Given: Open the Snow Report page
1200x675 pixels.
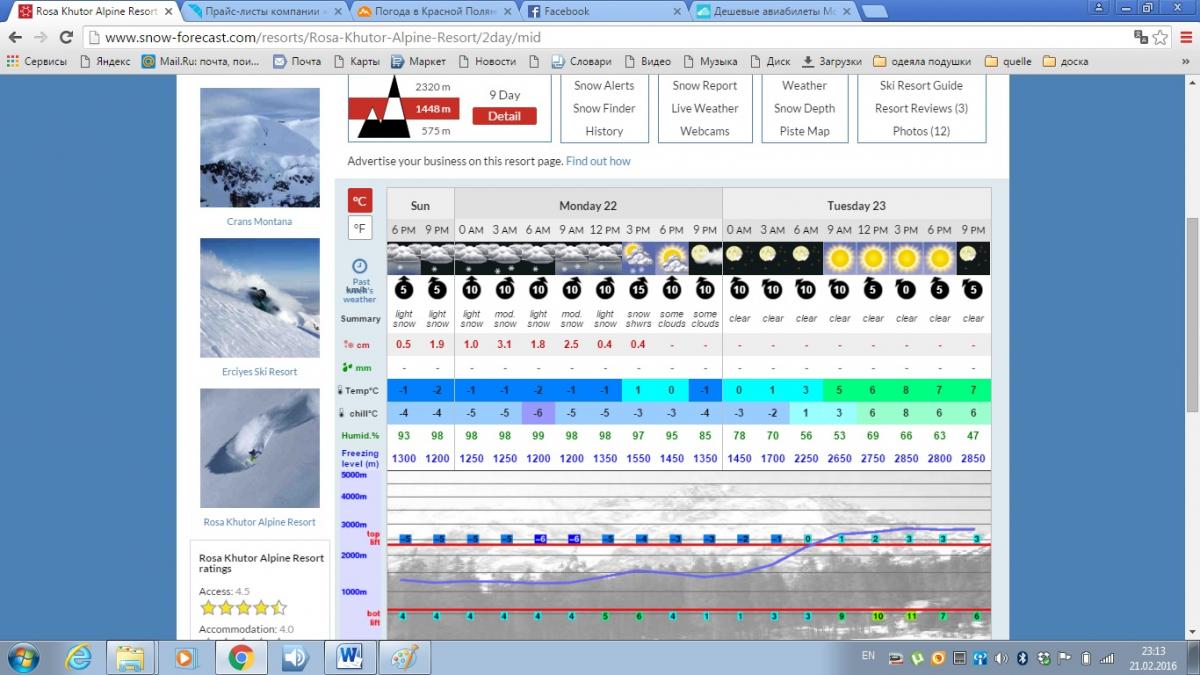Looking at the screenshot, I should pos(705,86).
